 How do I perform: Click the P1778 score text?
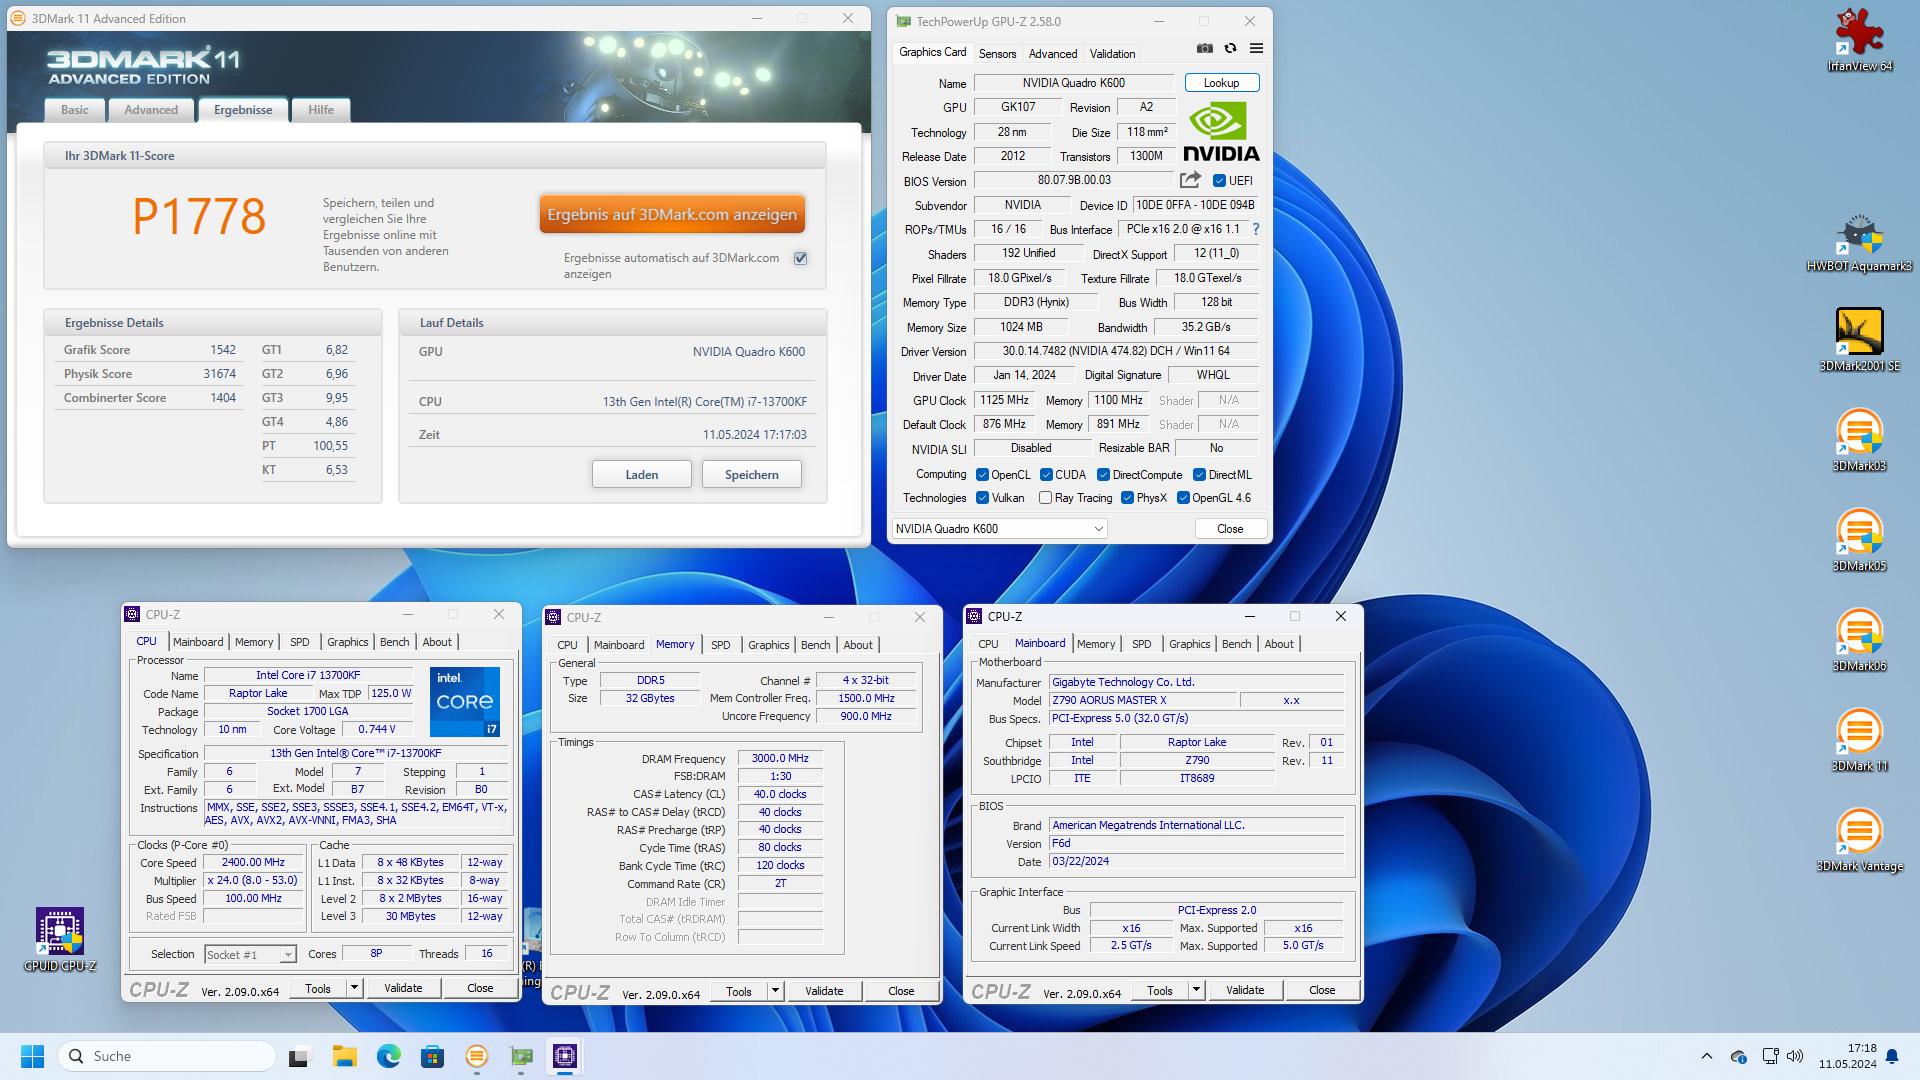[x=199, y=216]
